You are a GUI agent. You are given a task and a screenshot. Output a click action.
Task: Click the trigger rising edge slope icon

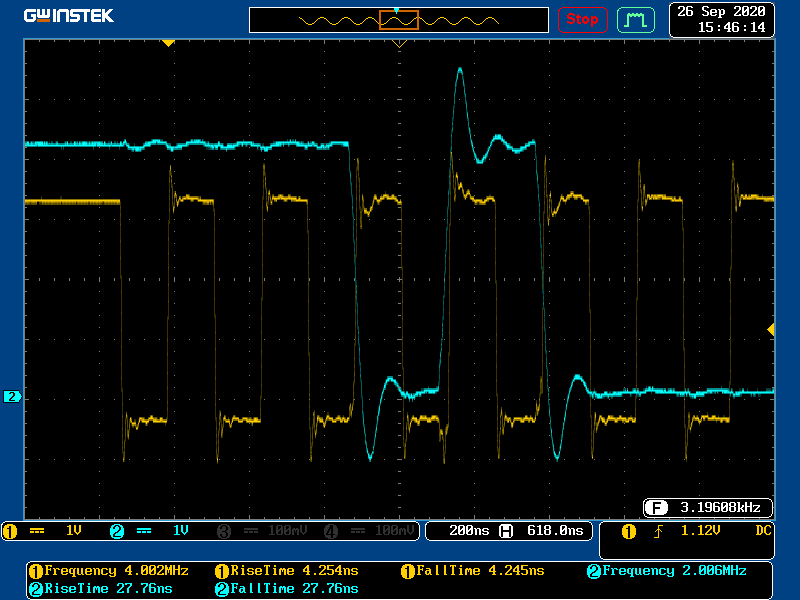pos(660,530)
